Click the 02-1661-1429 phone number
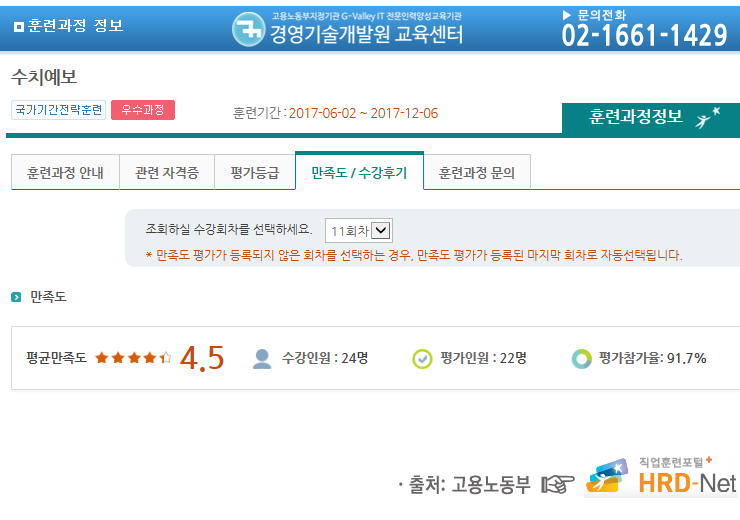 (x=644, y=35)
